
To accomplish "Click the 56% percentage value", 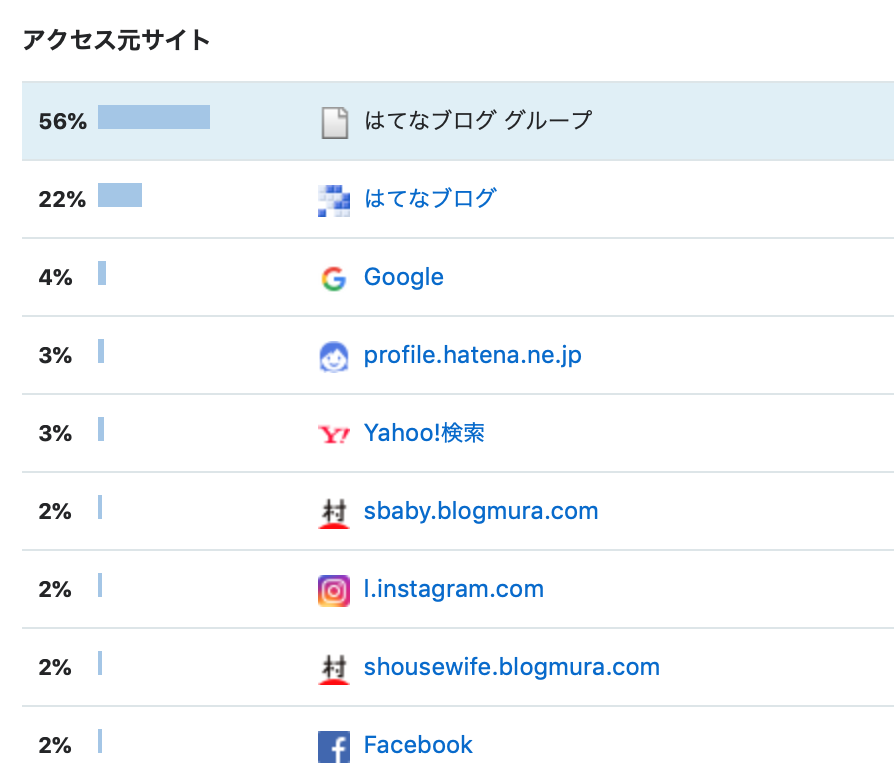I will point(63,121).
